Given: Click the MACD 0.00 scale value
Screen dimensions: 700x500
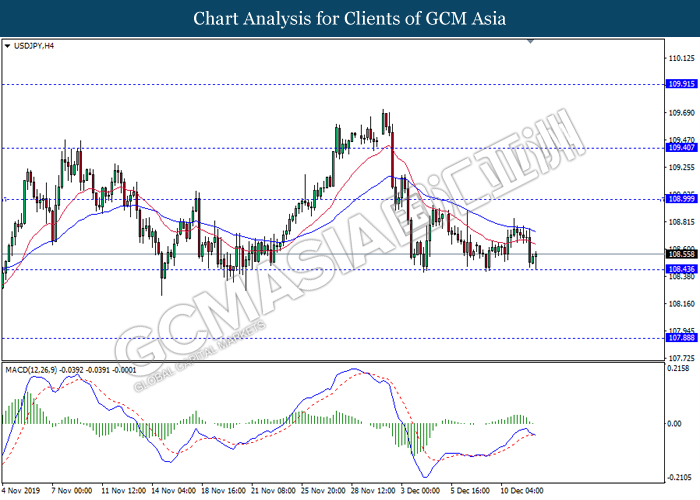Looking at the screenshot, I should point(674,424).
